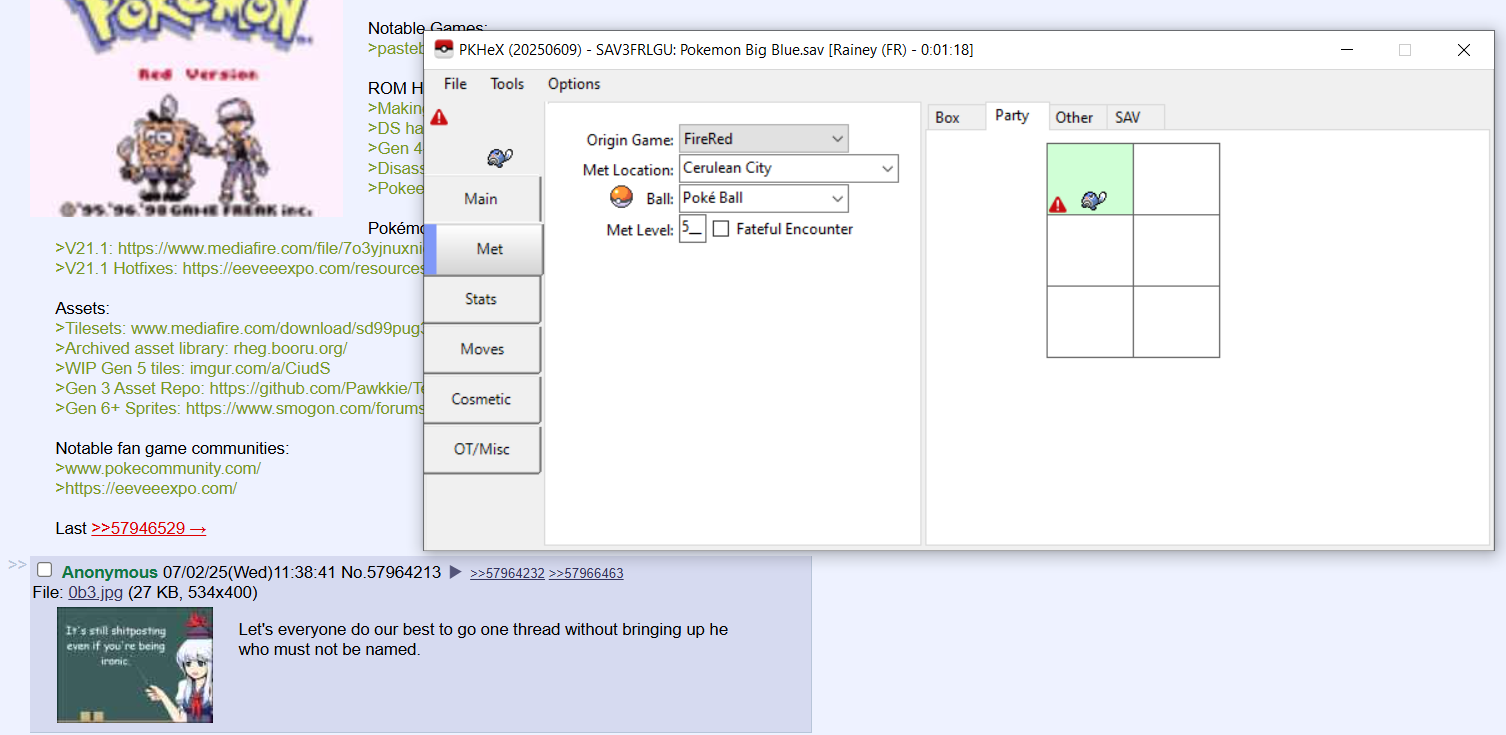Click the warning triangle in the party slot
This screenshot has width=1506, height=735.
tap(1057, 205)
